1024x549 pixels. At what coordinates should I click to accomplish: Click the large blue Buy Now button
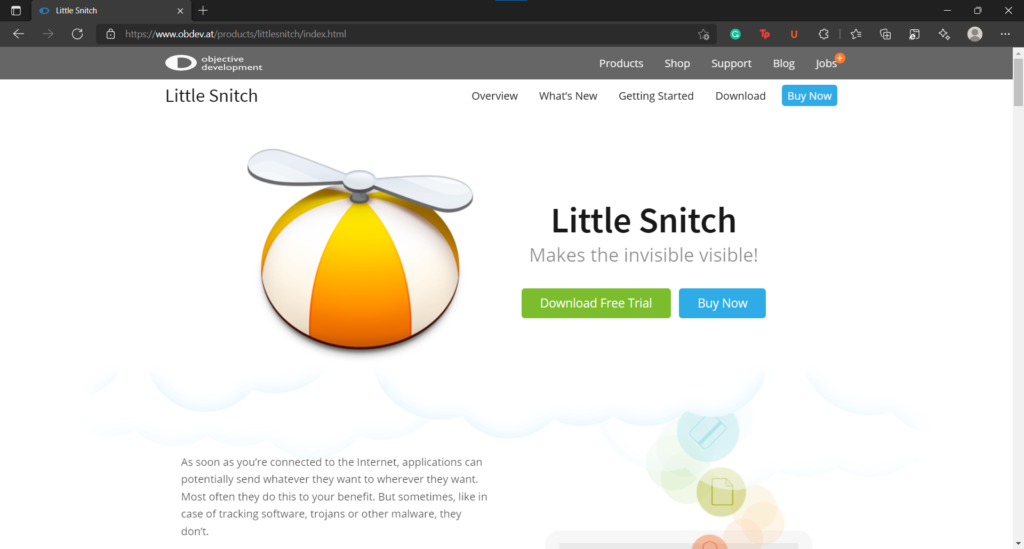[722, 303]
